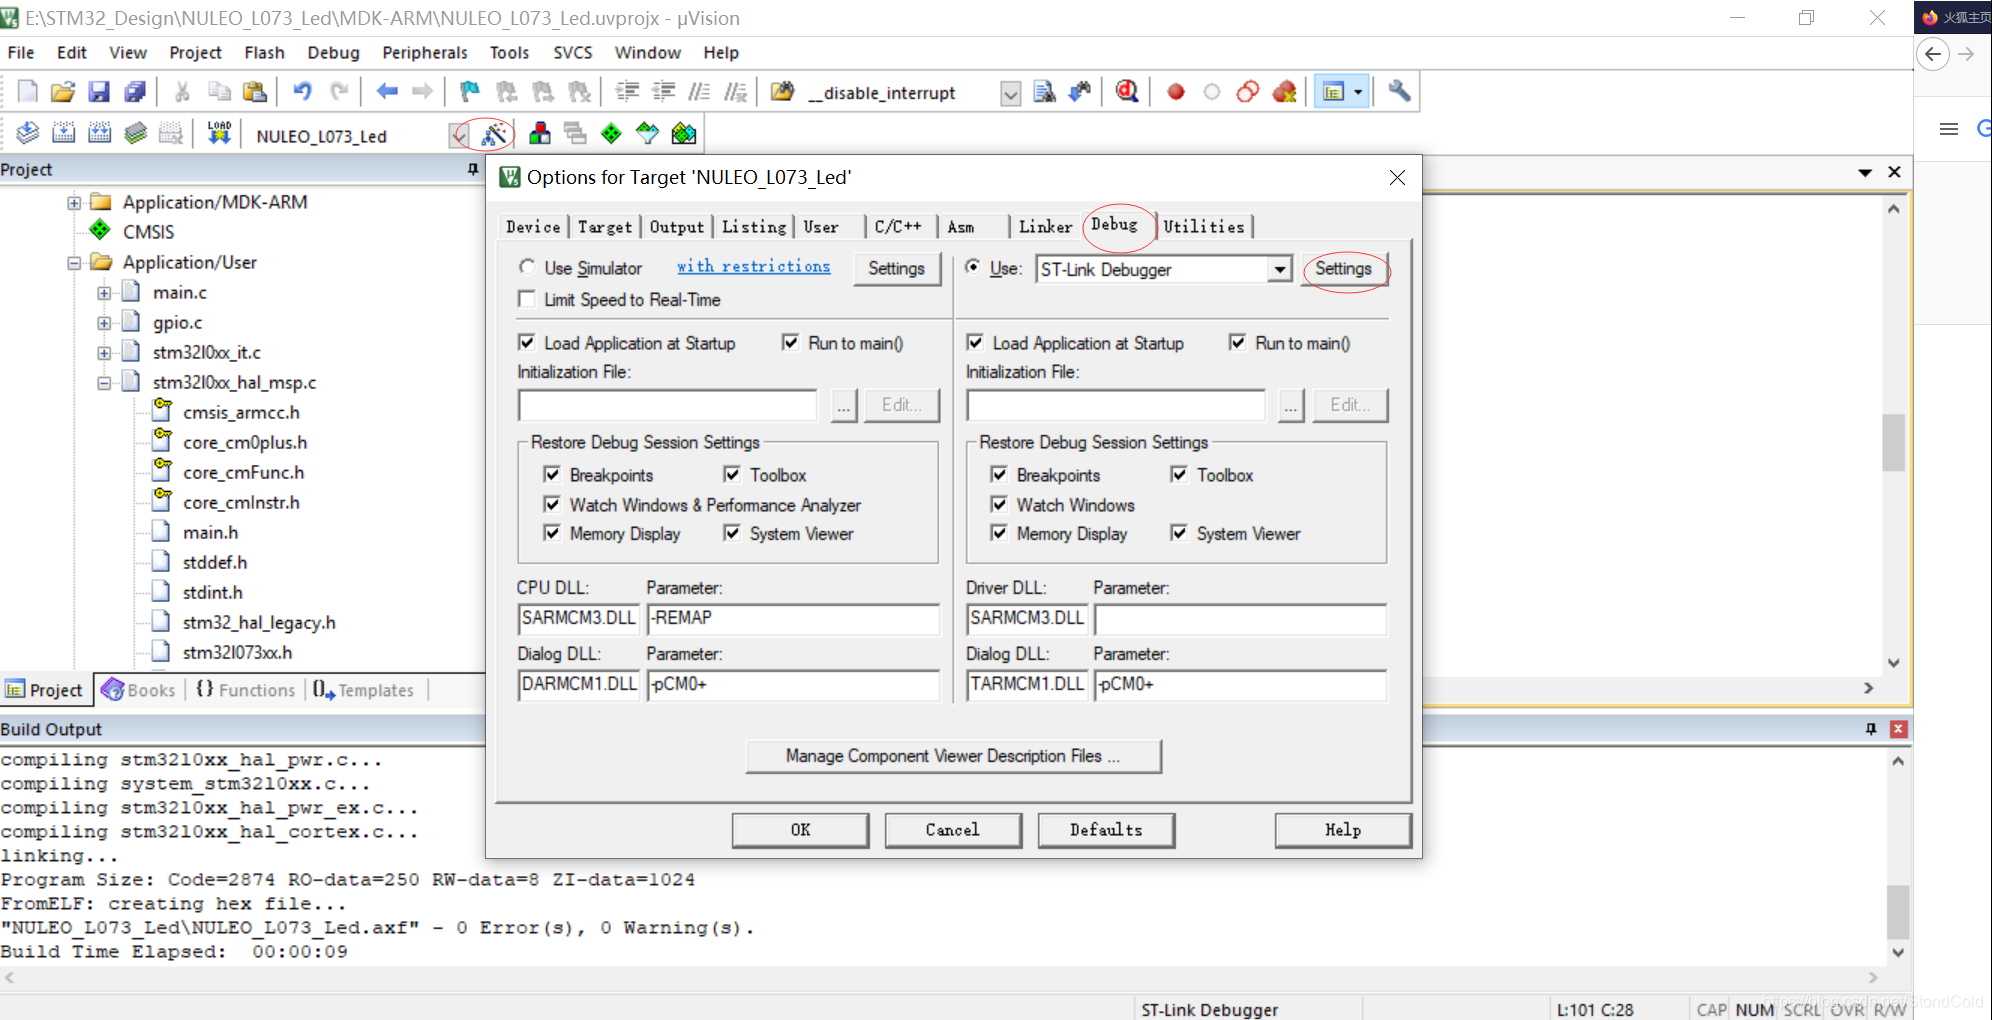This screenshot has height=1020, width=1992.
Task: Toggle the debugger-side Watch Windows checkbox
Action: coord(999,504)
